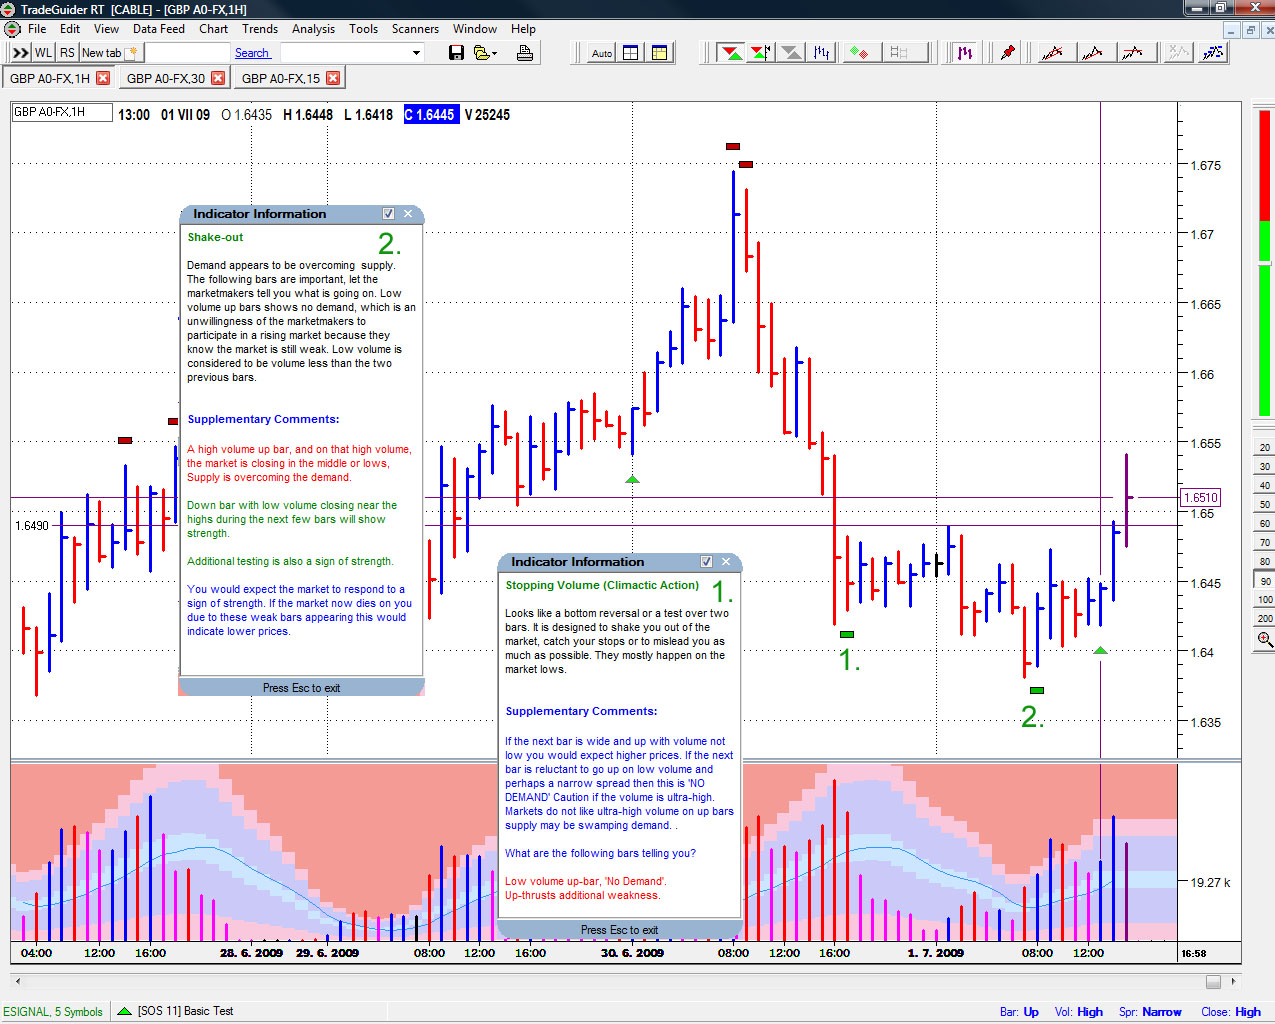Select the 70 bar-spacing button
The height and width of the screenshot is (1024, 1275).
click(1265, 542)
